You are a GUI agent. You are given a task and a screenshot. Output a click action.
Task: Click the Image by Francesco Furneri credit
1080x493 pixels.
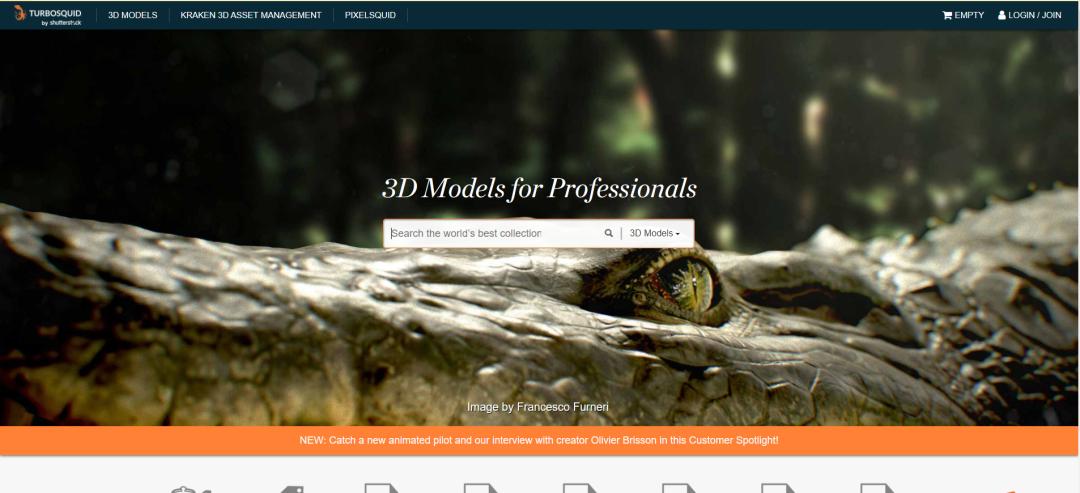click(537, 407)
